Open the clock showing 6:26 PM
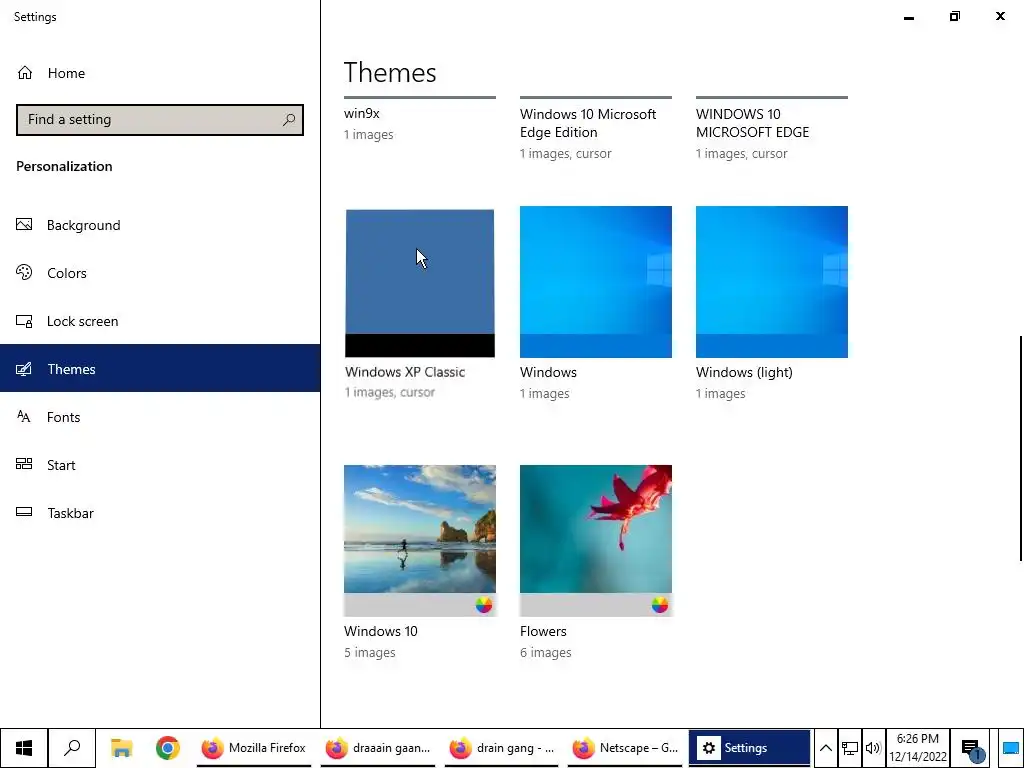Image resolution: width=1024 pixels, height=768 pixels. click(x=918, y=748)
